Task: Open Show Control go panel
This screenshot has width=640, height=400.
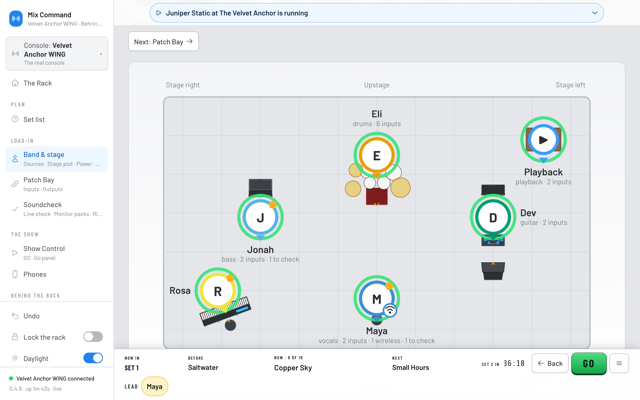Action: tap(57, 253)
